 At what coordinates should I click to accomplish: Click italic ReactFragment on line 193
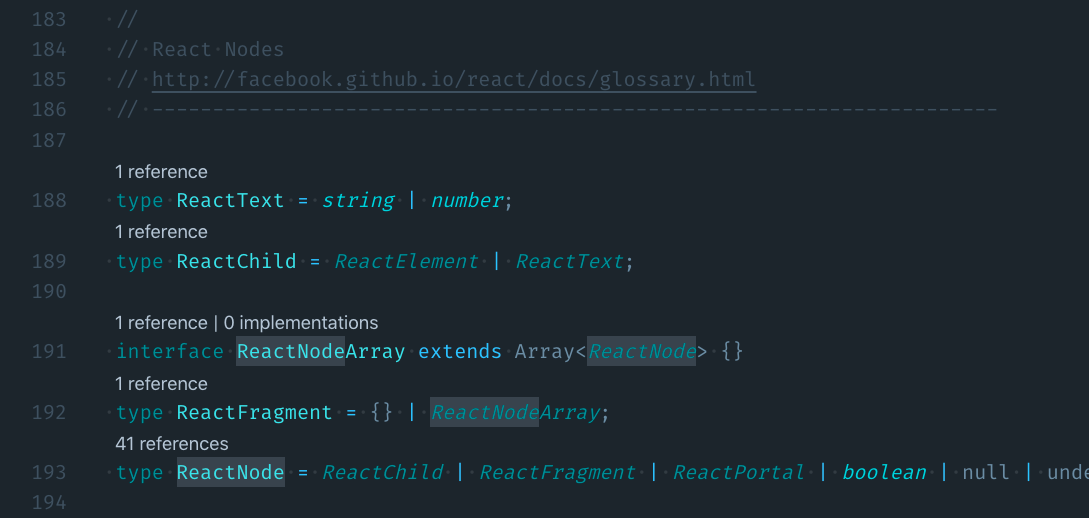[x=558, y=472]
